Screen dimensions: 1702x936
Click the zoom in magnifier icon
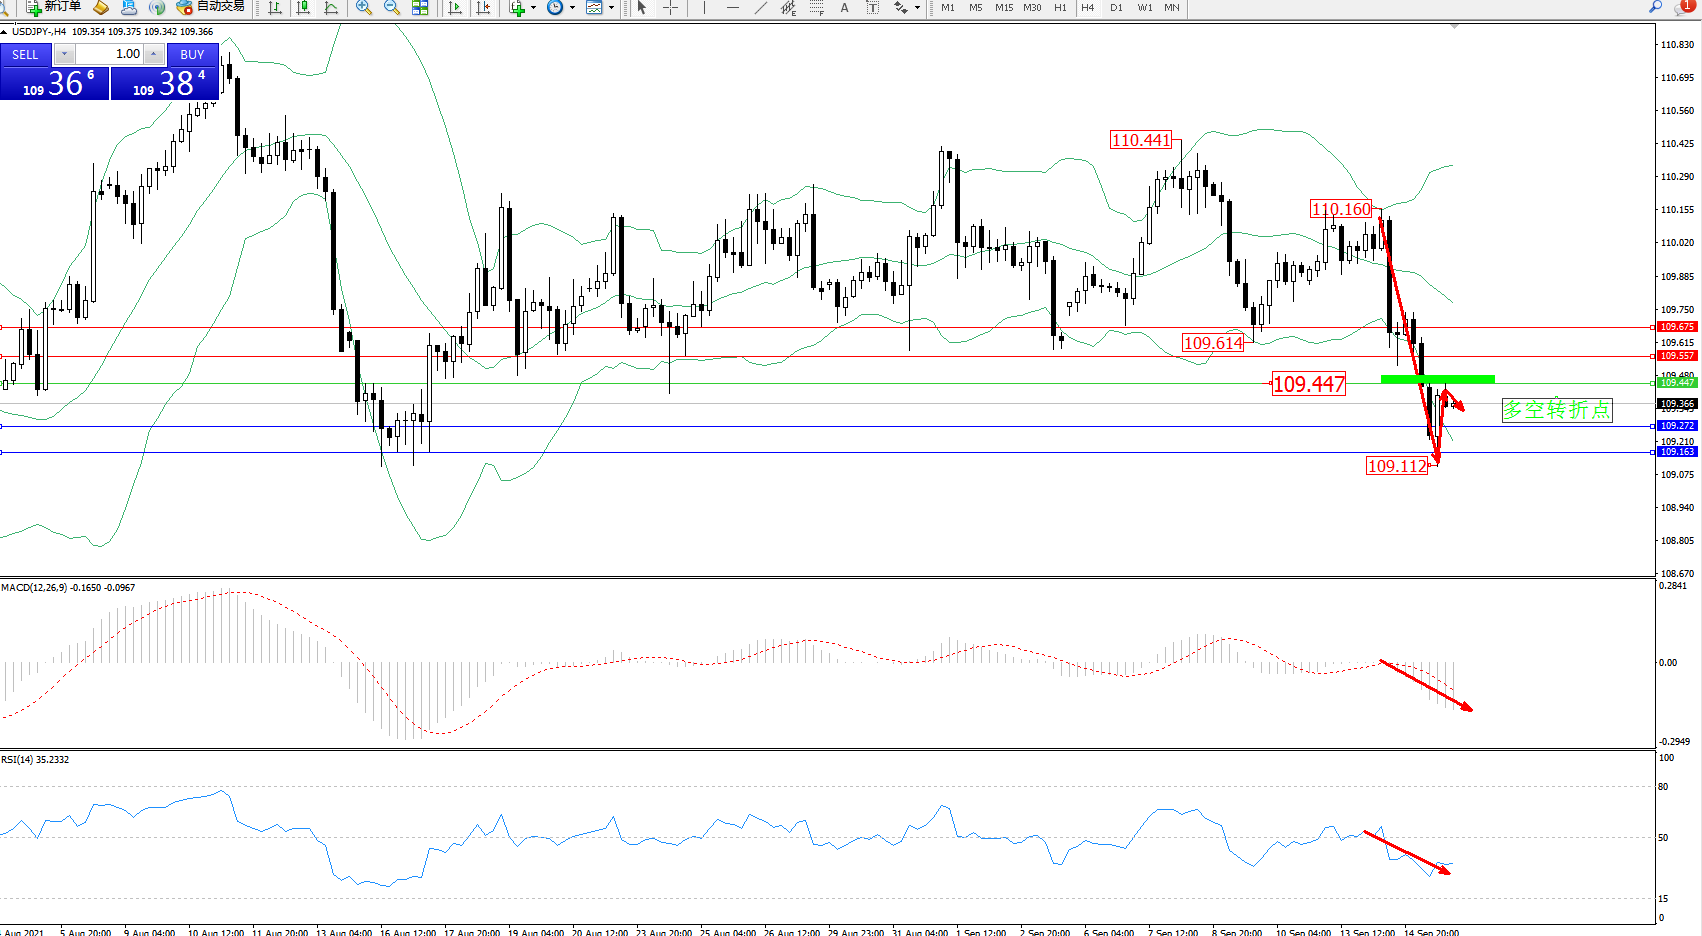tap(364, 8)
